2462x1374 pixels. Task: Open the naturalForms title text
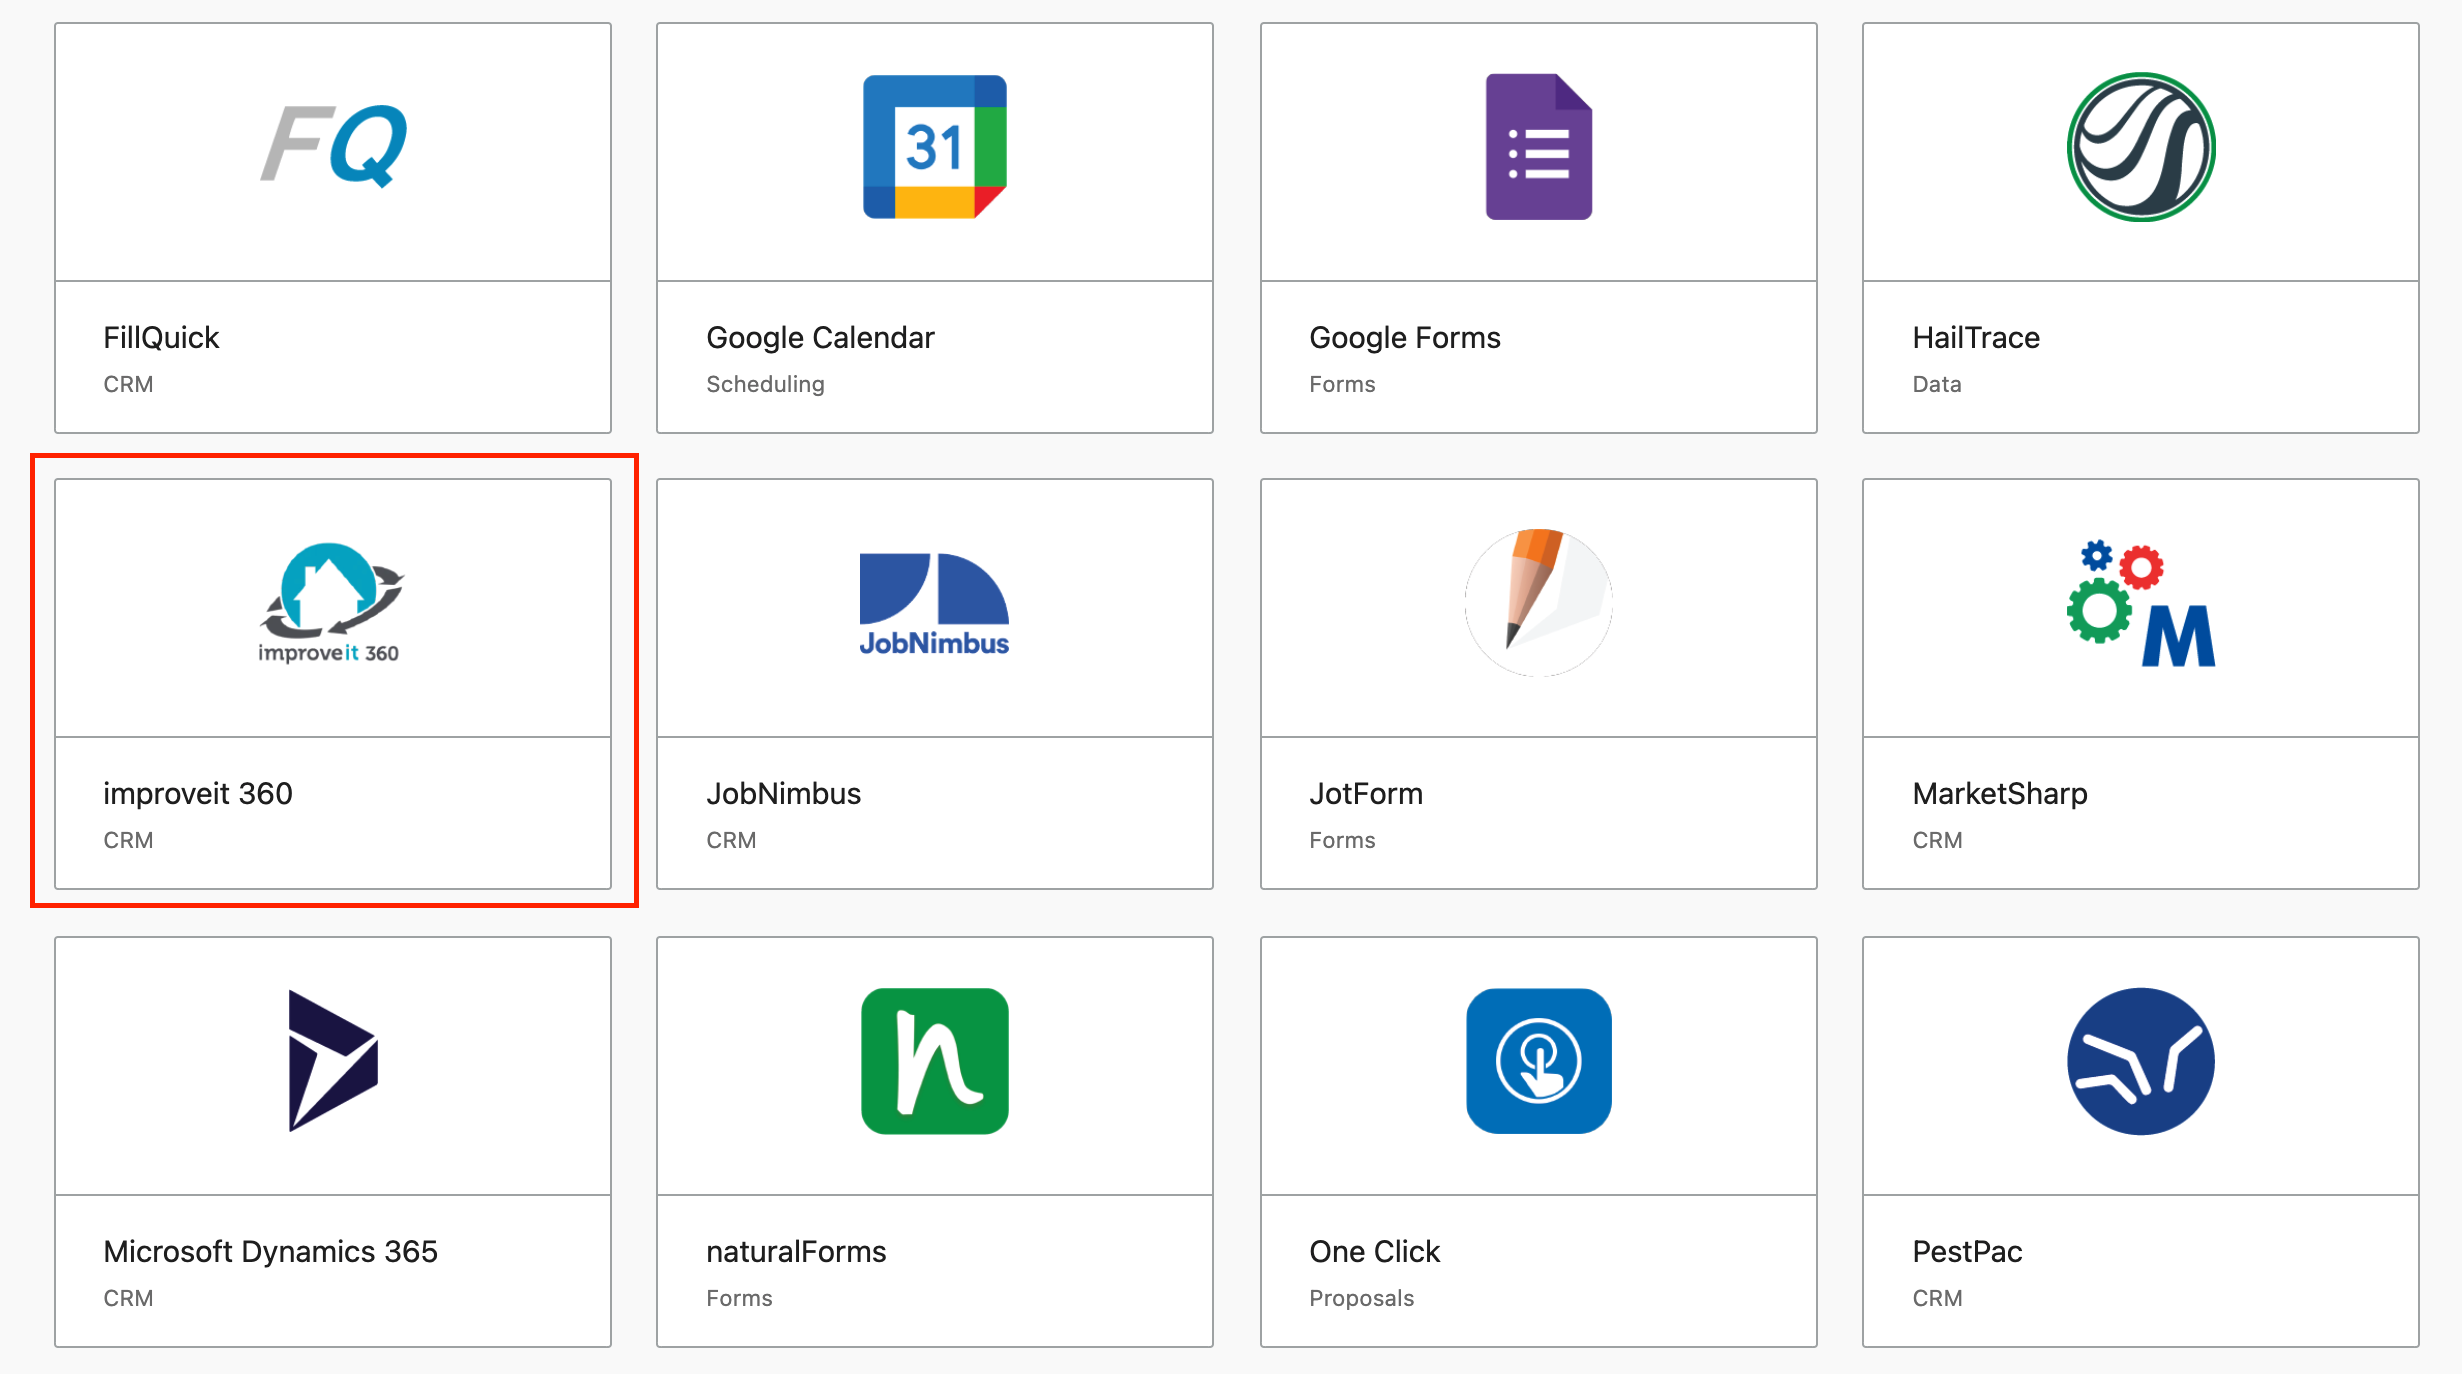click(x=796, y=1251)
